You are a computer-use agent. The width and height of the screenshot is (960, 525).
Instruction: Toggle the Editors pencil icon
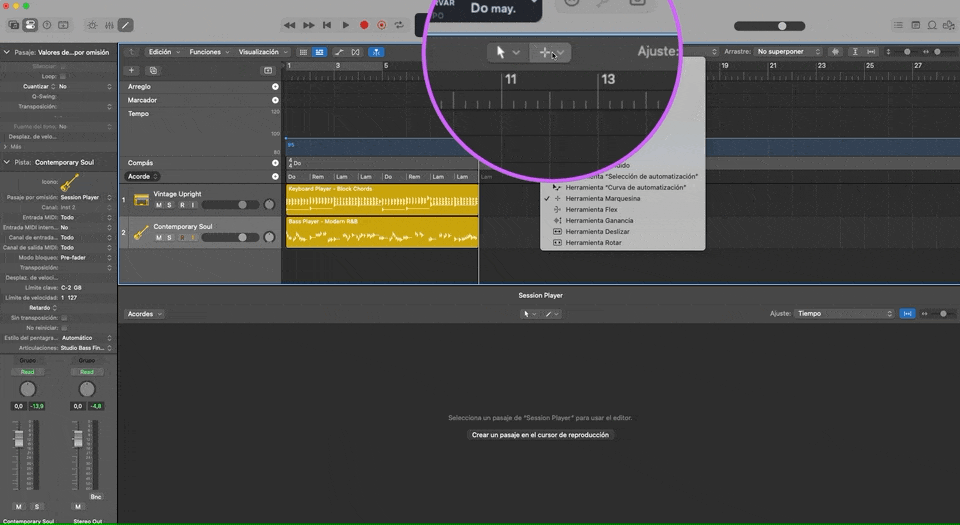126,25
